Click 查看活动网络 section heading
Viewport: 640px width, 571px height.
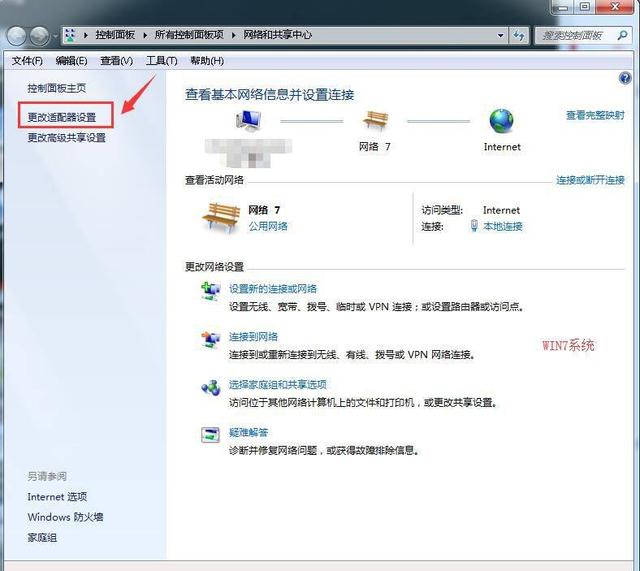[x=214, y=180]
